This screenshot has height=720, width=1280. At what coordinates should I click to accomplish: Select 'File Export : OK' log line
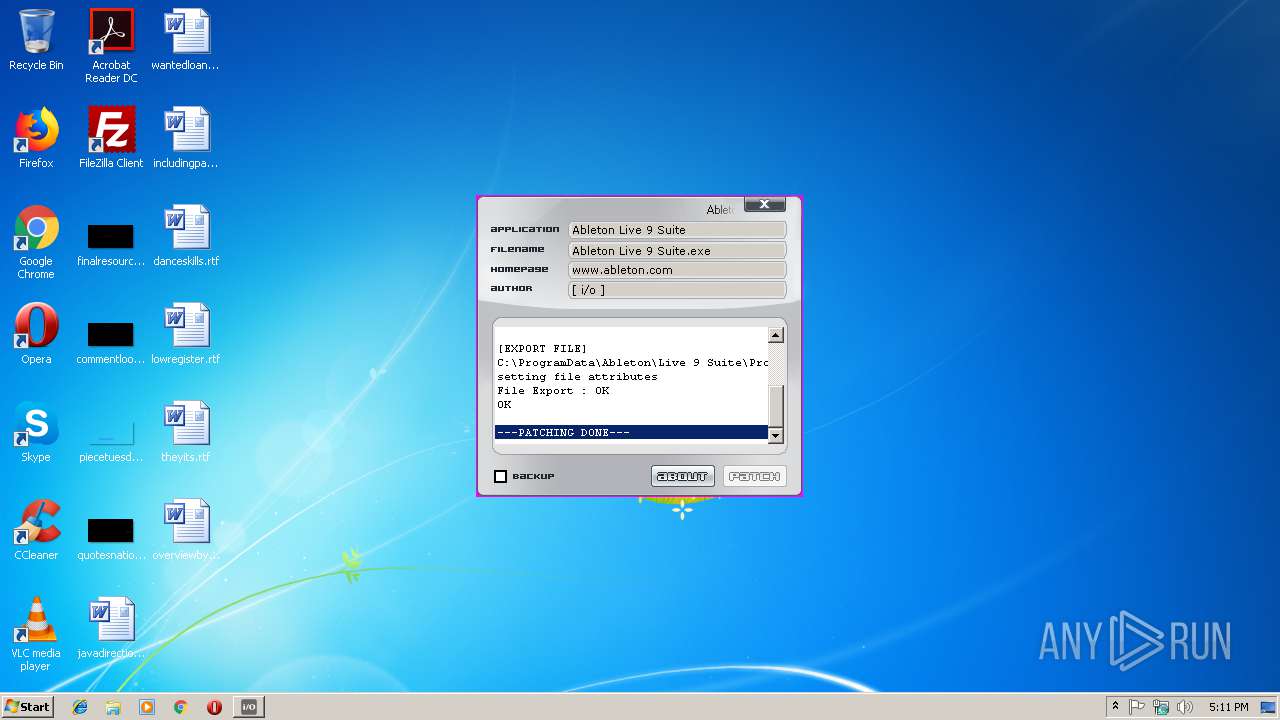click(553, 391)
